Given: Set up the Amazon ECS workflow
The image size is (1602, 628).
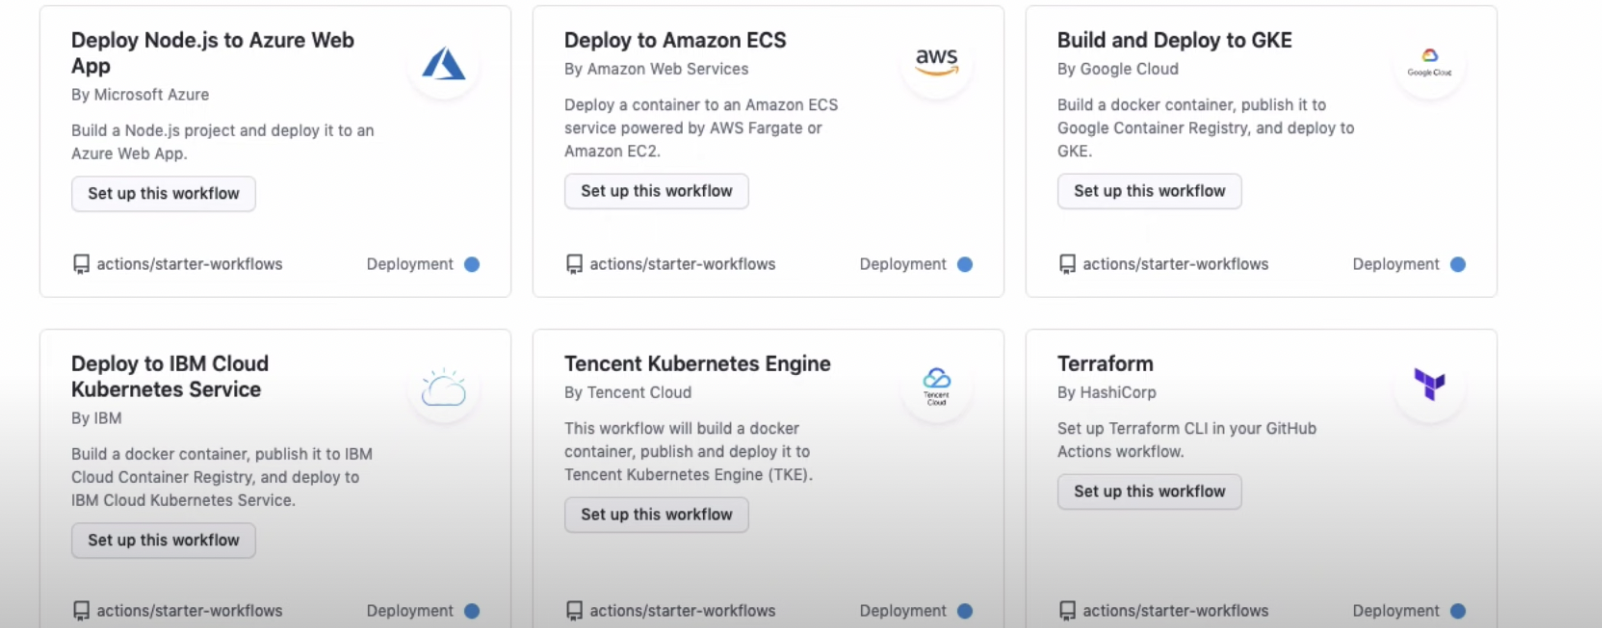Looking at the screenshot, I should tap(656, 191).
